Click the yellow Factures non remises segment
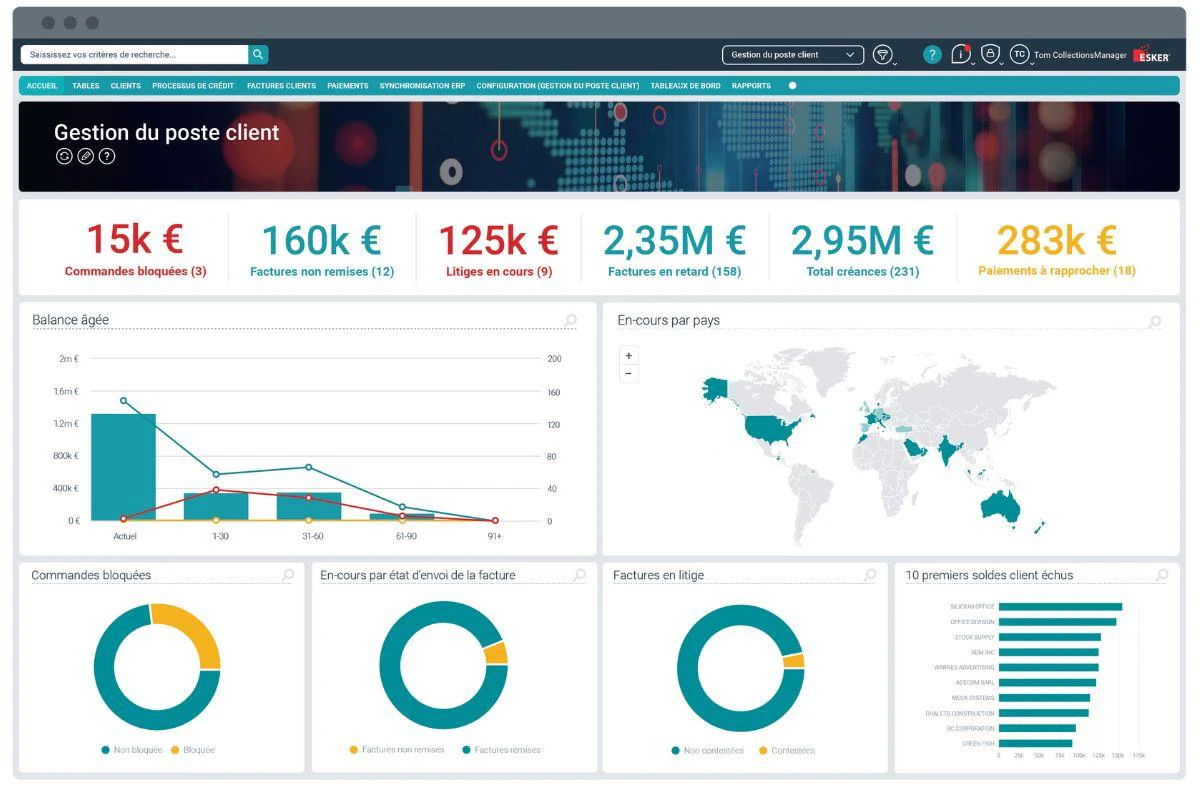Viewport: 1200px width, 800px height. coord(496,653)
